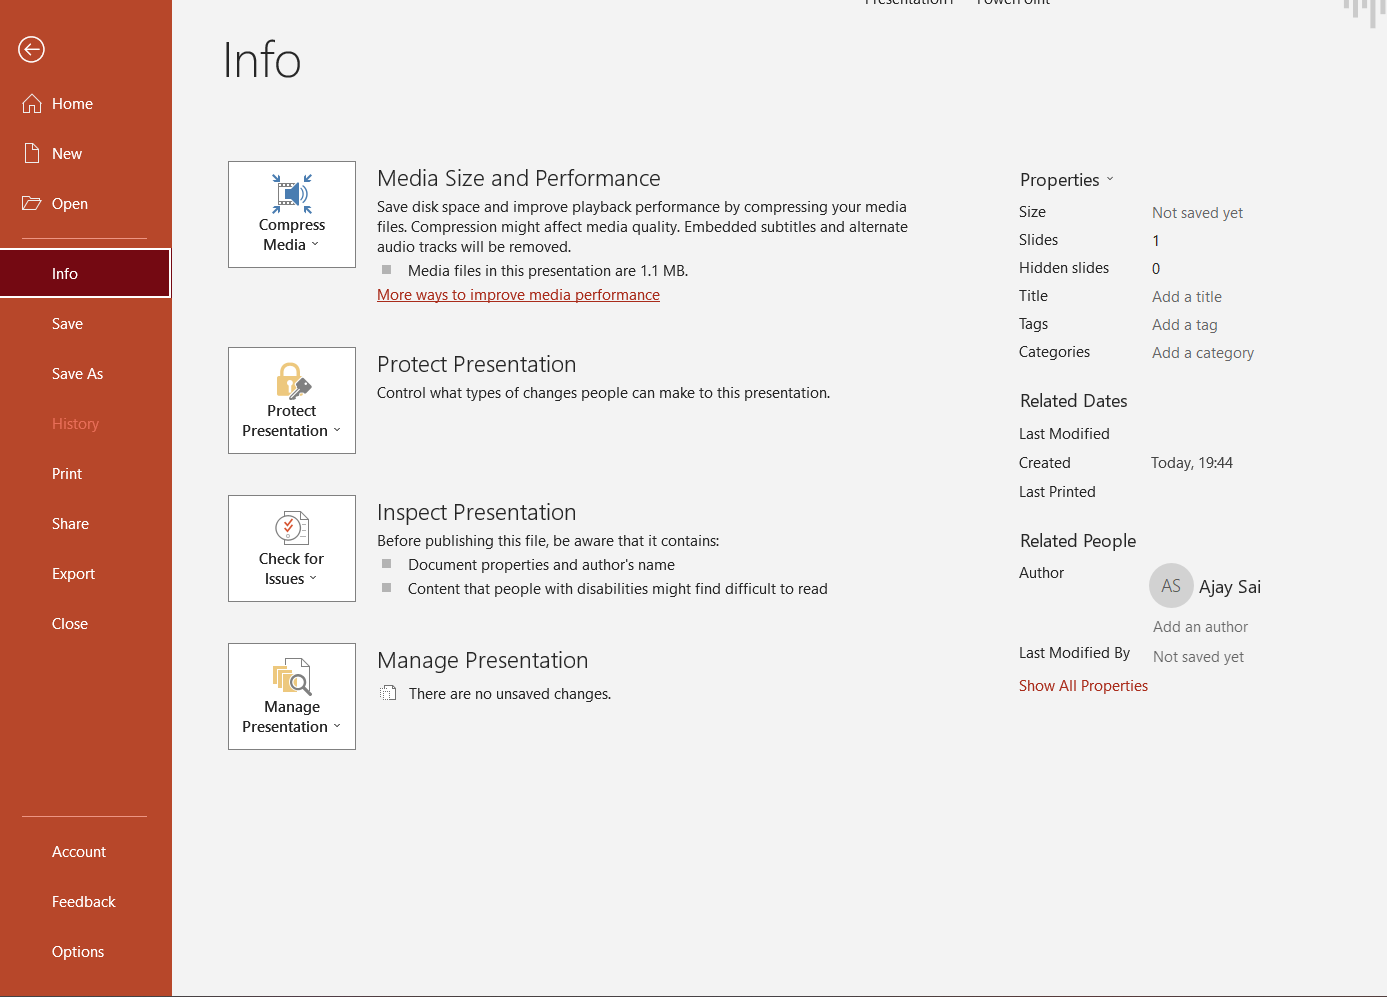Open the Compress Media dropdown arrow
Viewport: 1387px width, 997px height.
coord(315,245)
